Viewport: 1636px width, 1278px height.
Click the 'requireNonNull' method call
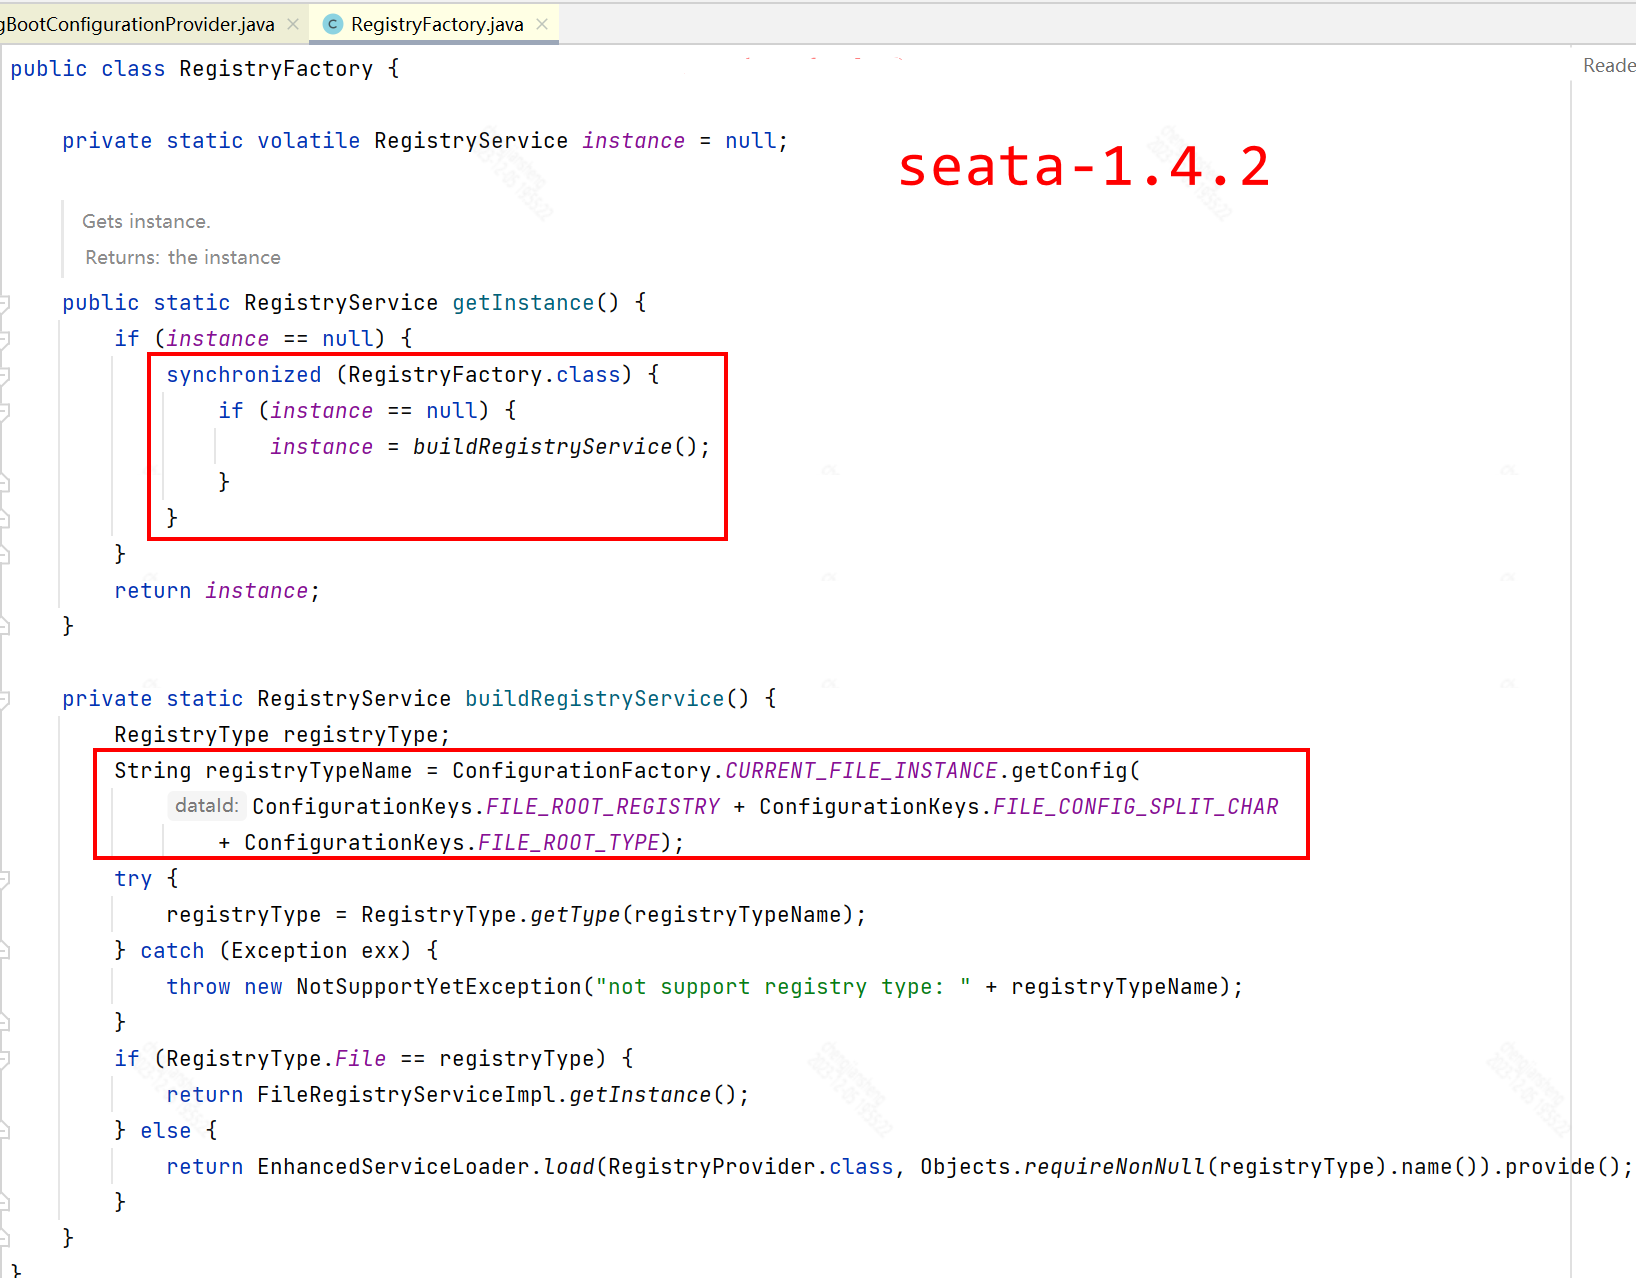point(1115,1167)
